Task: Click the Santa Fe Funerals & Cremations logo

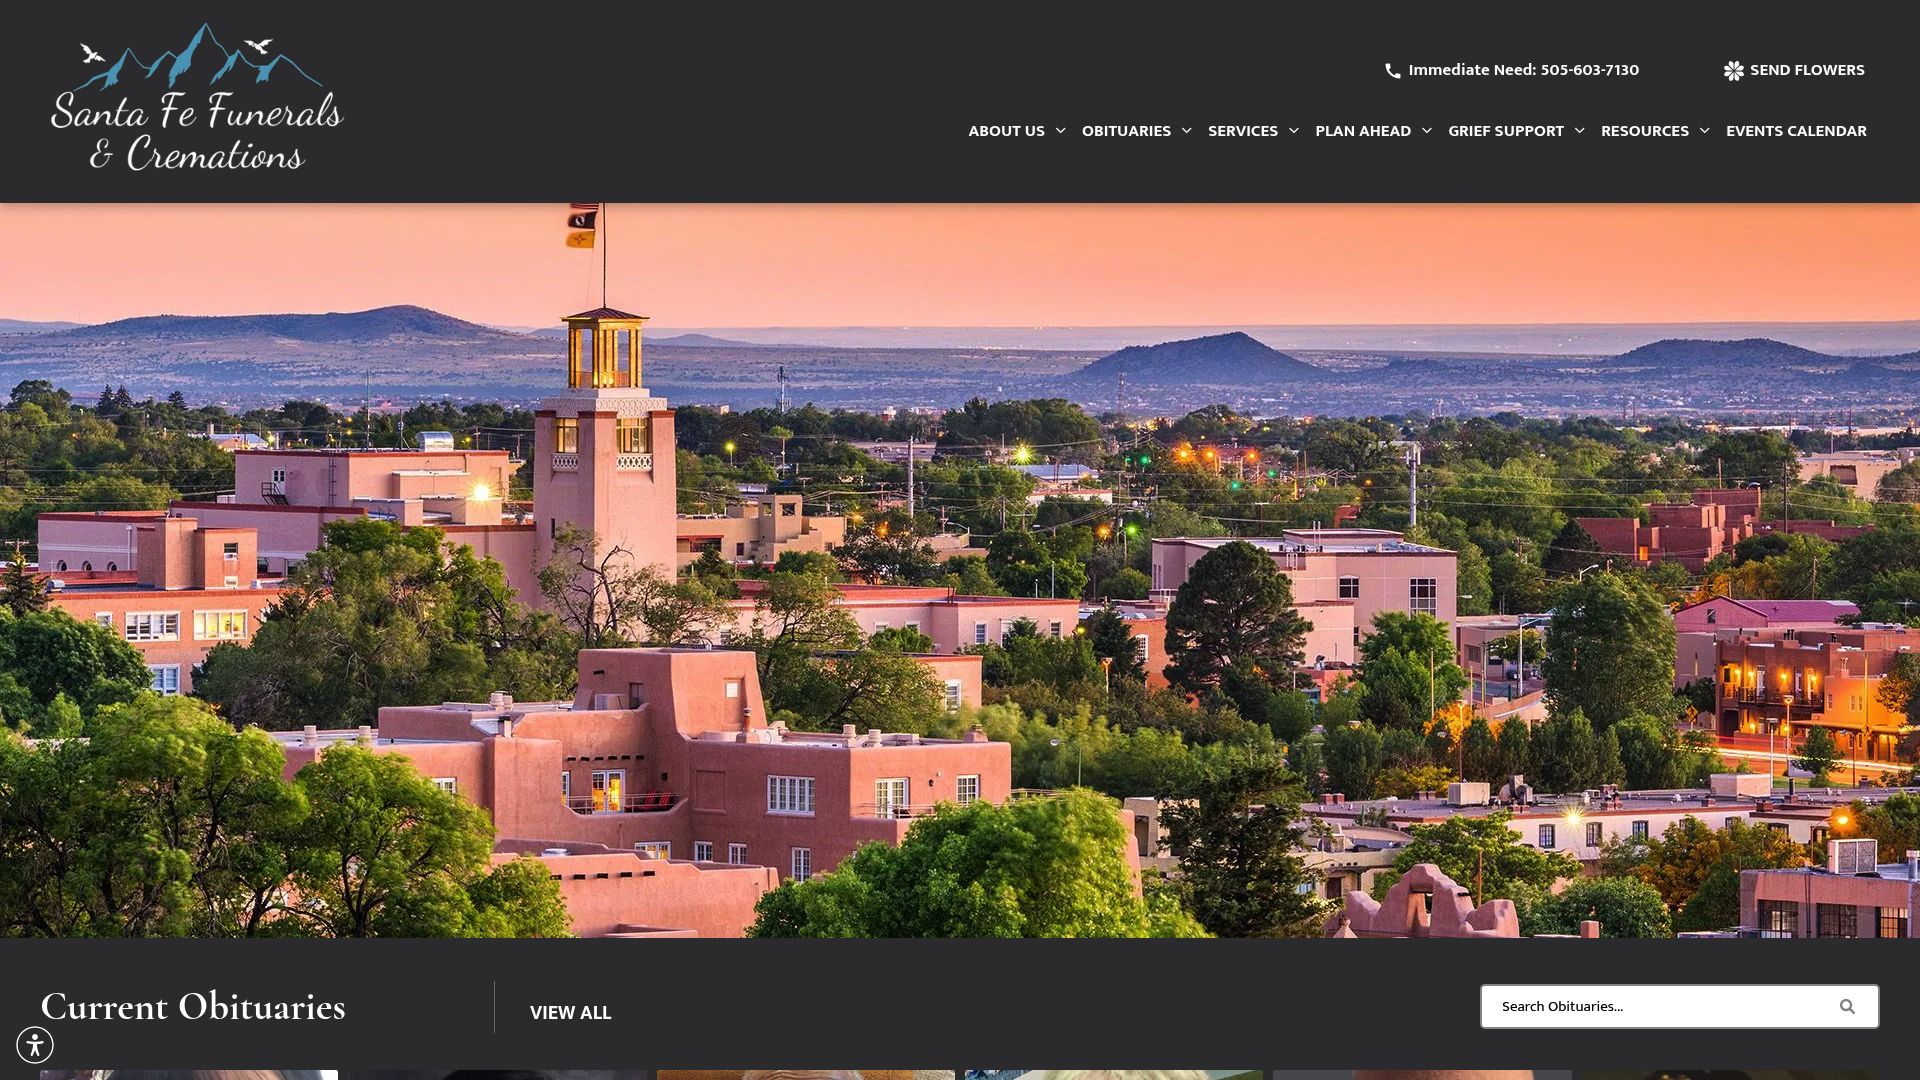Action: coord(197,100)
